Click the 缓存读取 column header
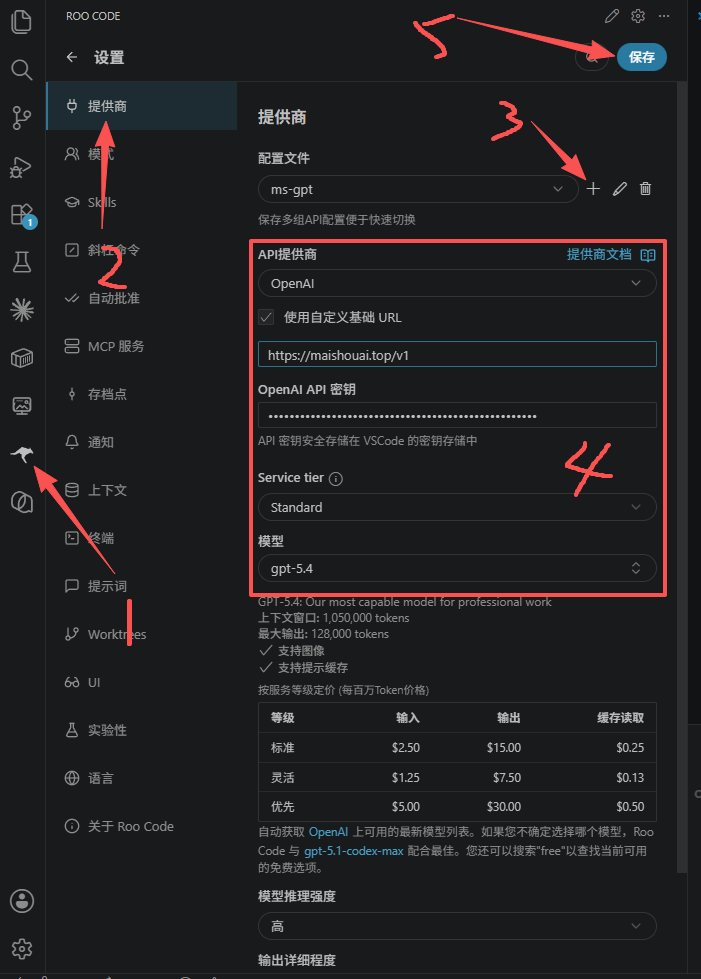The image size is (701, 979). (x=620, y=718)
